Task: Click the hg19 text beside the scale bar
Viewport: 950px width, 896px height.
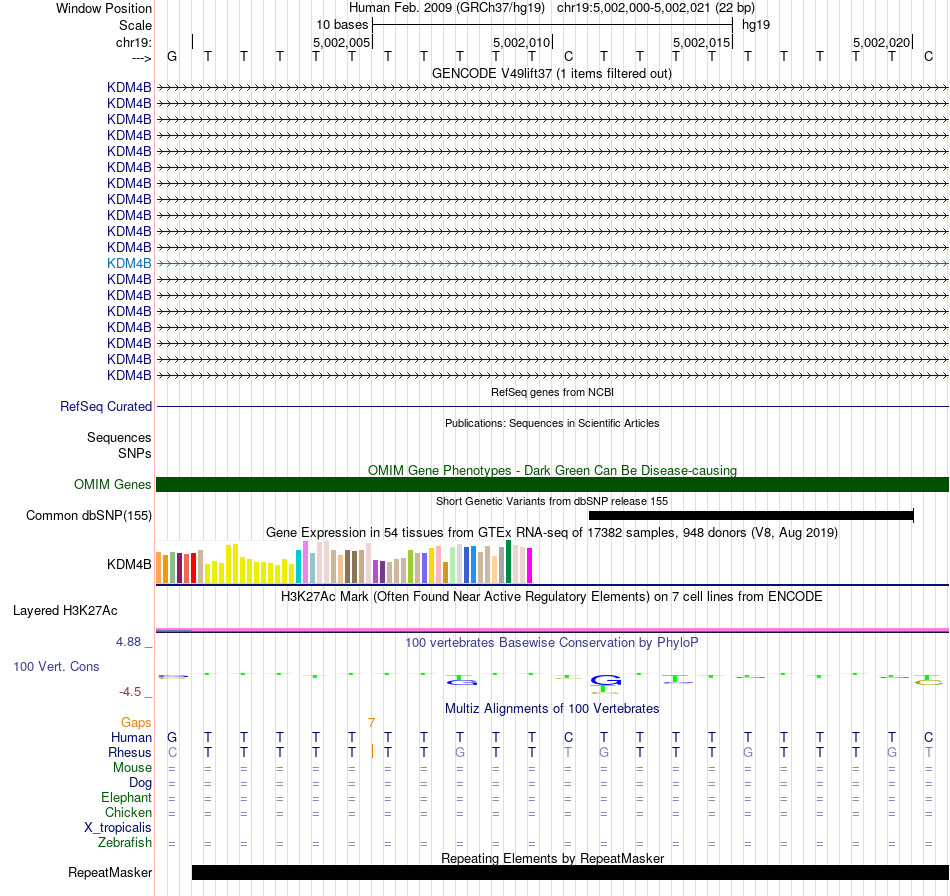Action: point(756,25)
